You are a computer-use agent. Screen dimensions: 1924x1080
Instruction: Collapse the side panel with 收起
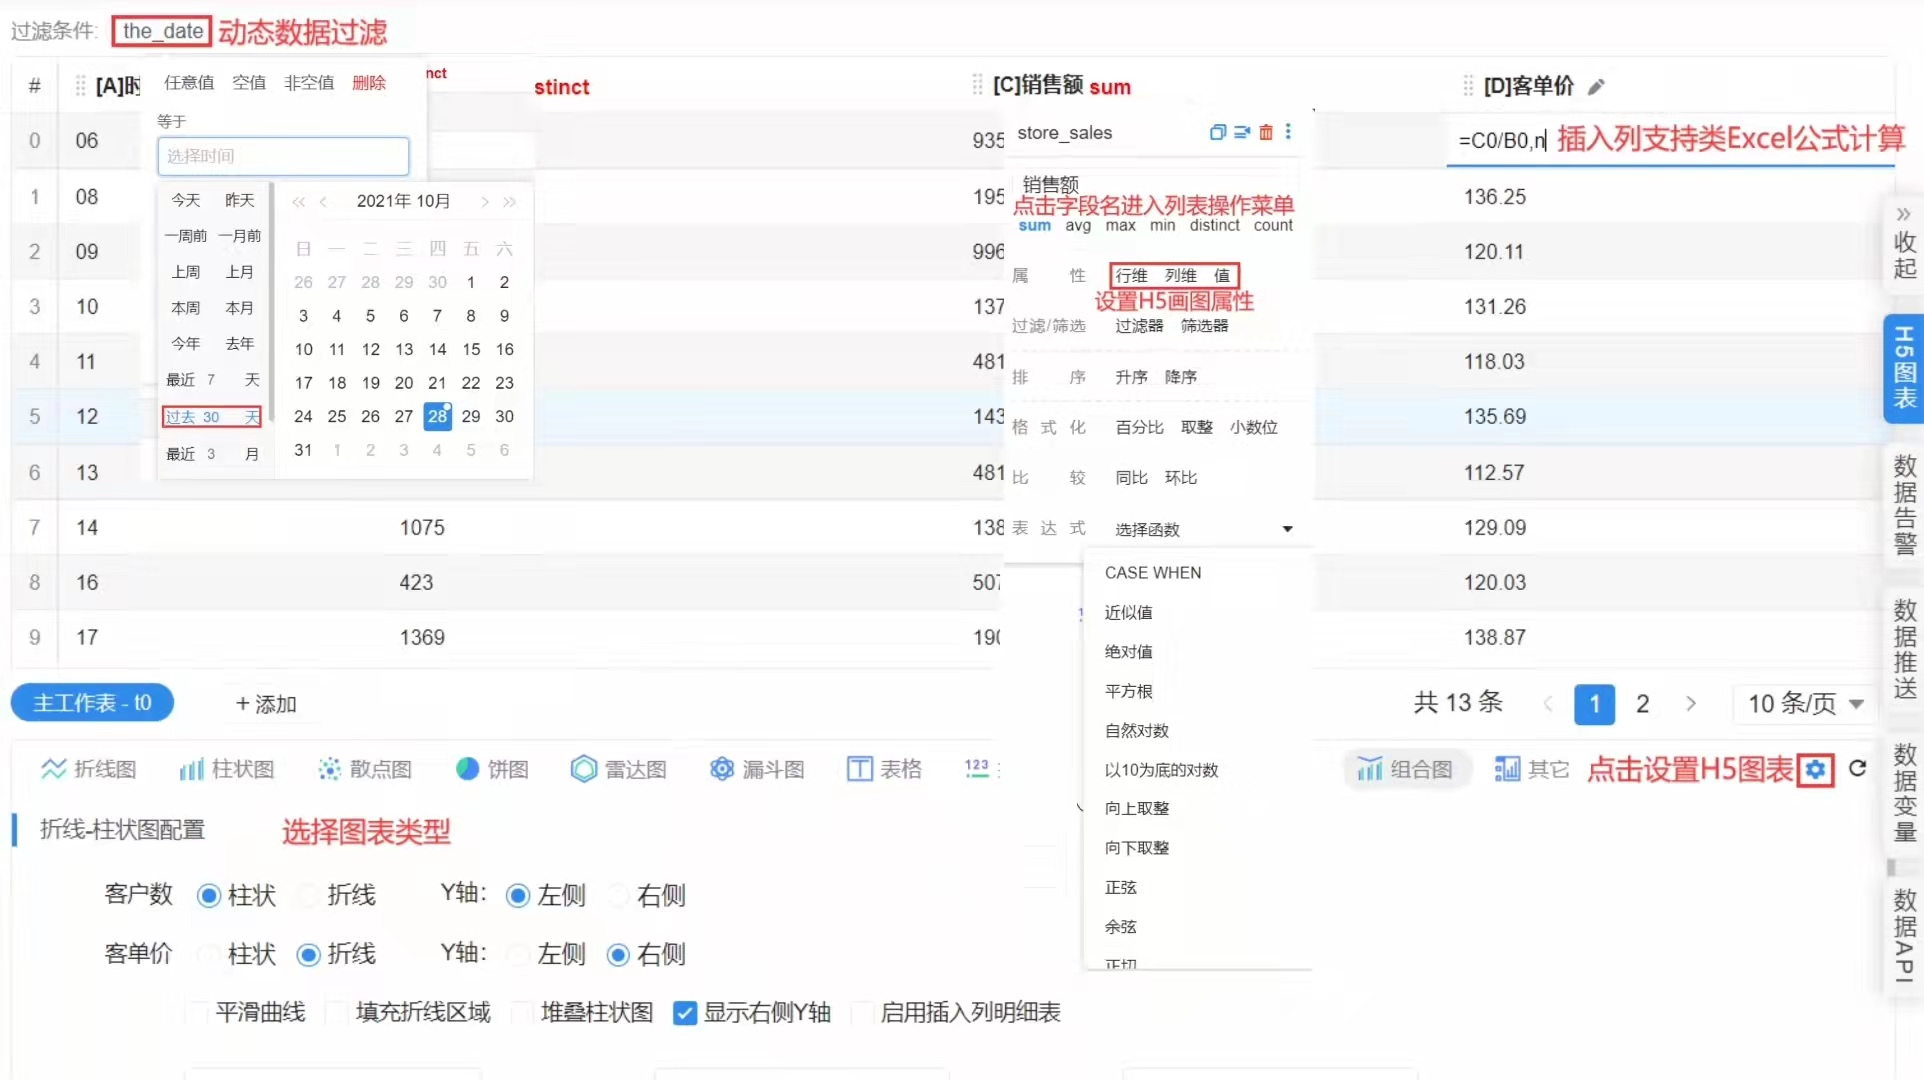click(x=1904, y=243)
